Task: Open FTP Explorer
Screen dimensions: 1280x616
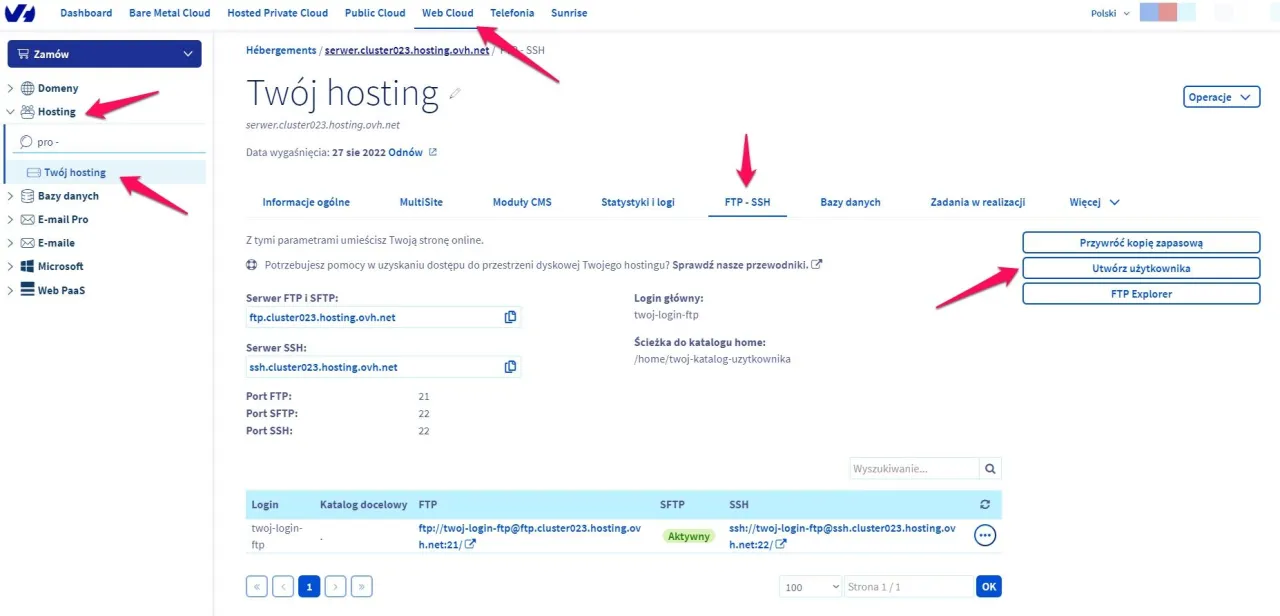Action: tap(1140, 294)
